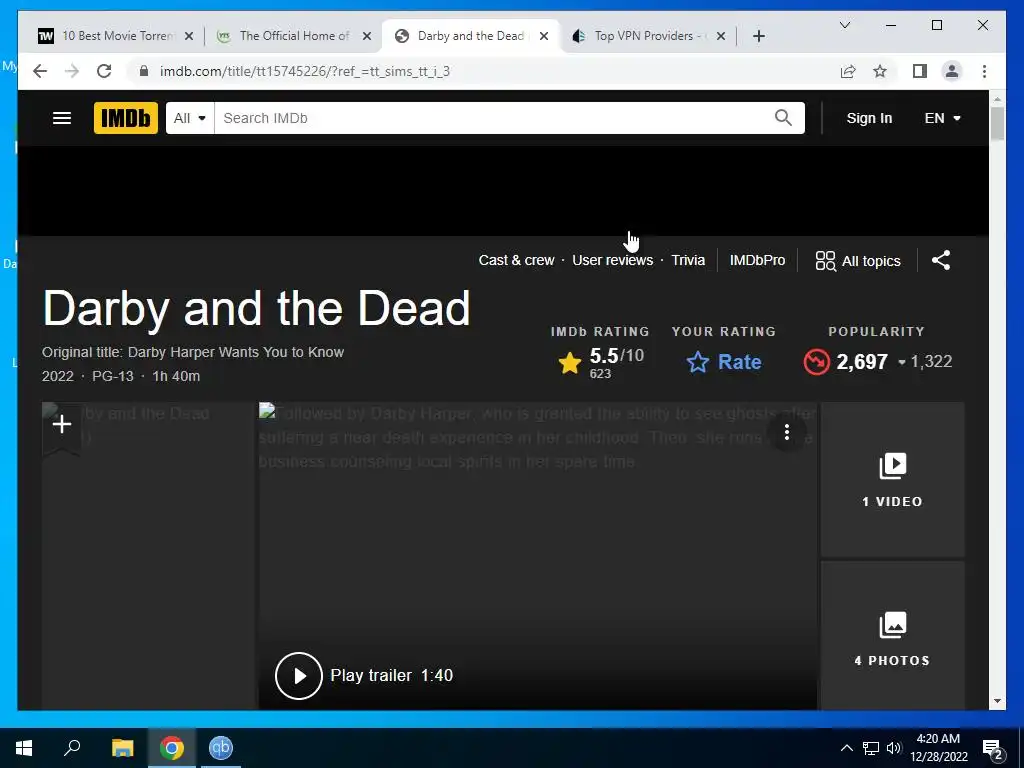Open Chrome profile avatar
This screenshot has height=768, width=1024.
[x=952, y=71]
